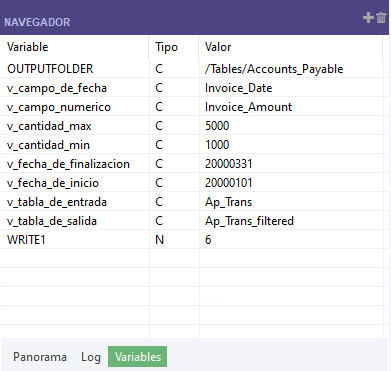Image resolution: width=391 pixels, height=371 pixels.
Task: Click the value 5000 of v_cantidad_max
Action: [x=217, y=126]
